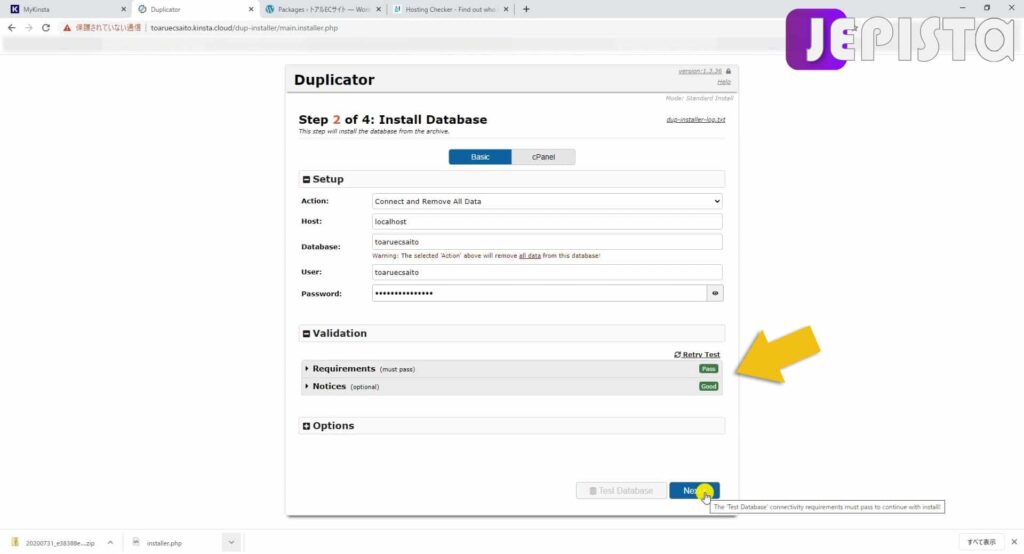Click the browser forward arrow
This screenshot has height=554, width=1024.
29,28
